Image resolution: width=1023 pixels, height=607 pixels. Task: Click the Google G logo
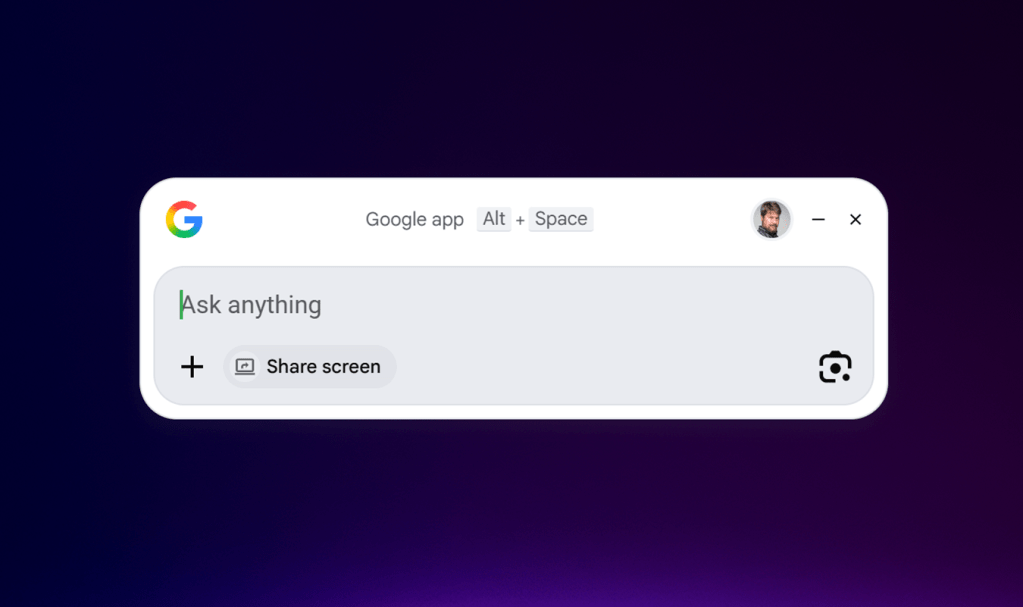coord(186,219)
